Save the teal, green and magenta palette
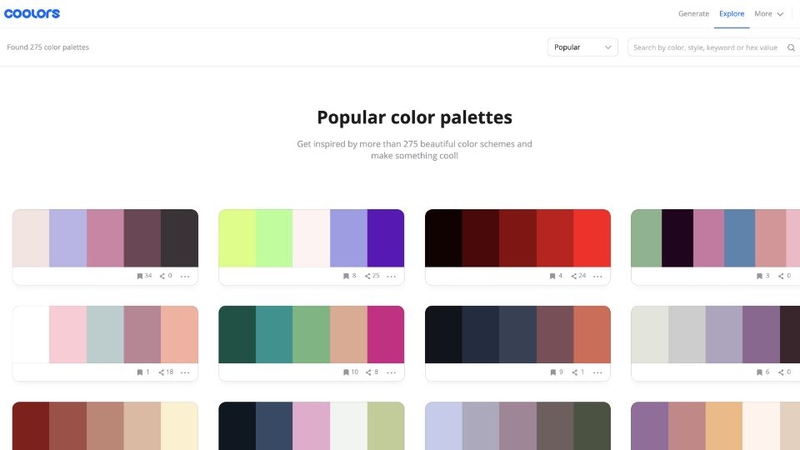800x450 pixels. pos(345,372)
